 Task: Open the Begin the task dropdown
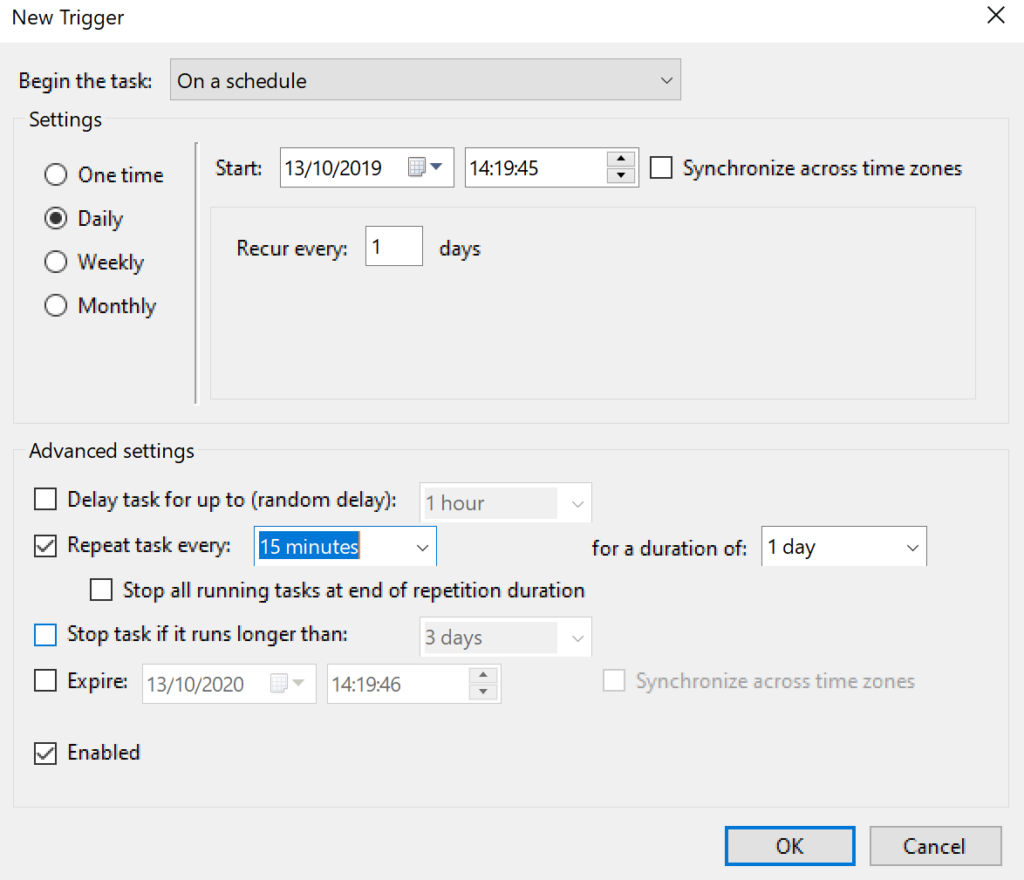tap(667, 79)
